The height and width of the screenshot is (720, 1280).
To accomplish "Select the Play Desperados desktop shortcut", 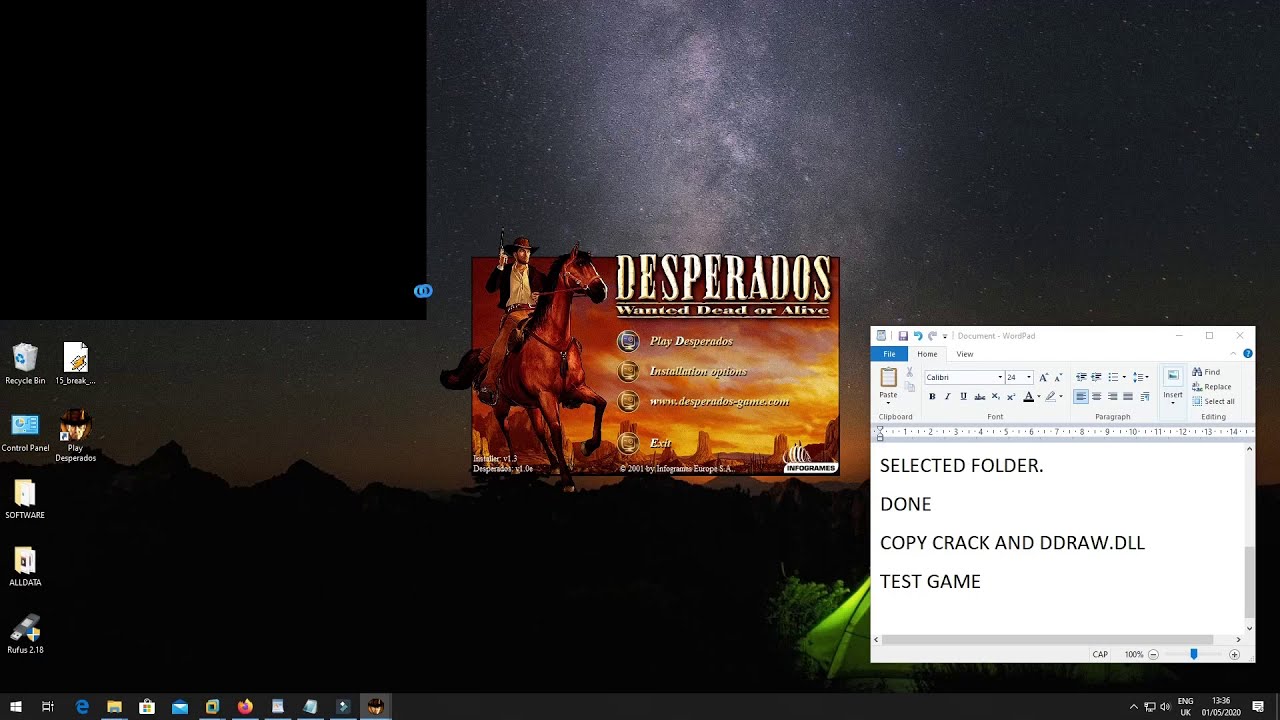I will (x=76, y=436).
